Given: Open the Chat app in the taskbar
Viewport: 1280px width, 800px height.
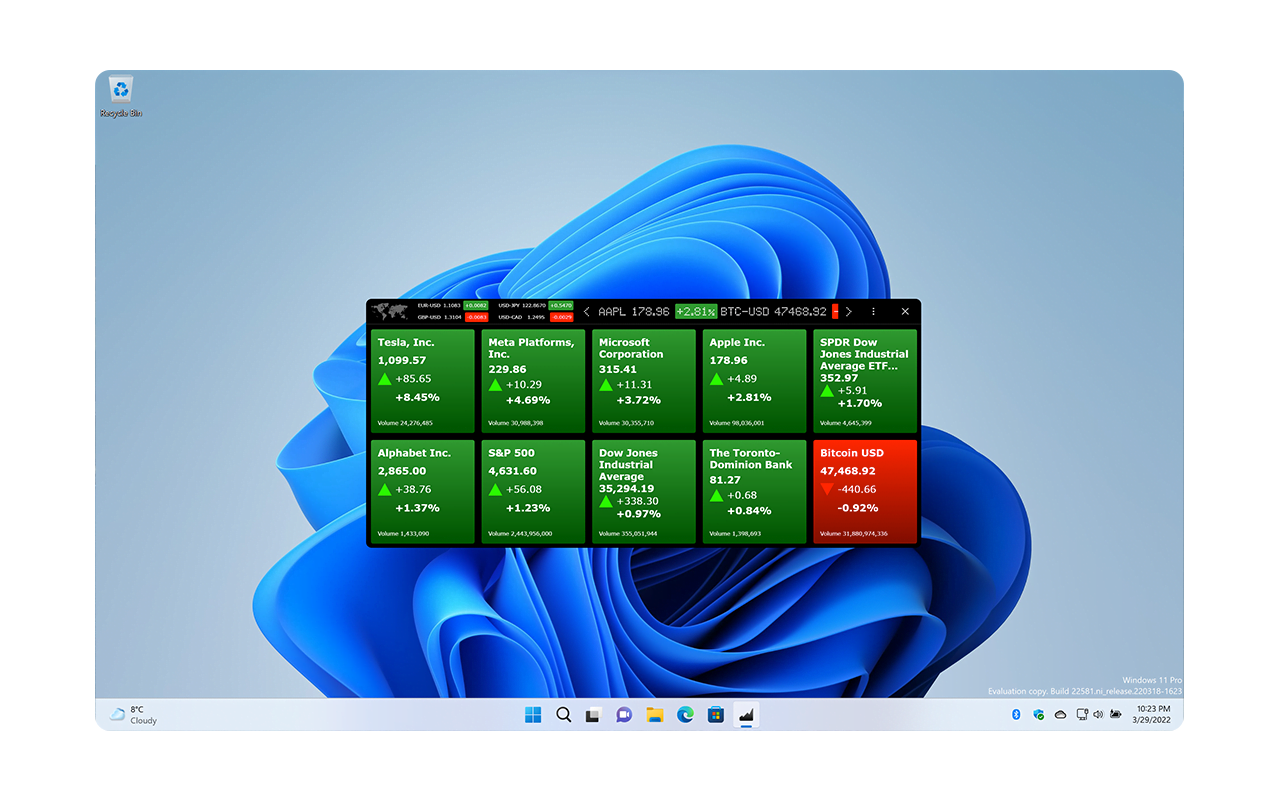Looking at the screenshot, I should click(x=624, y=715).
